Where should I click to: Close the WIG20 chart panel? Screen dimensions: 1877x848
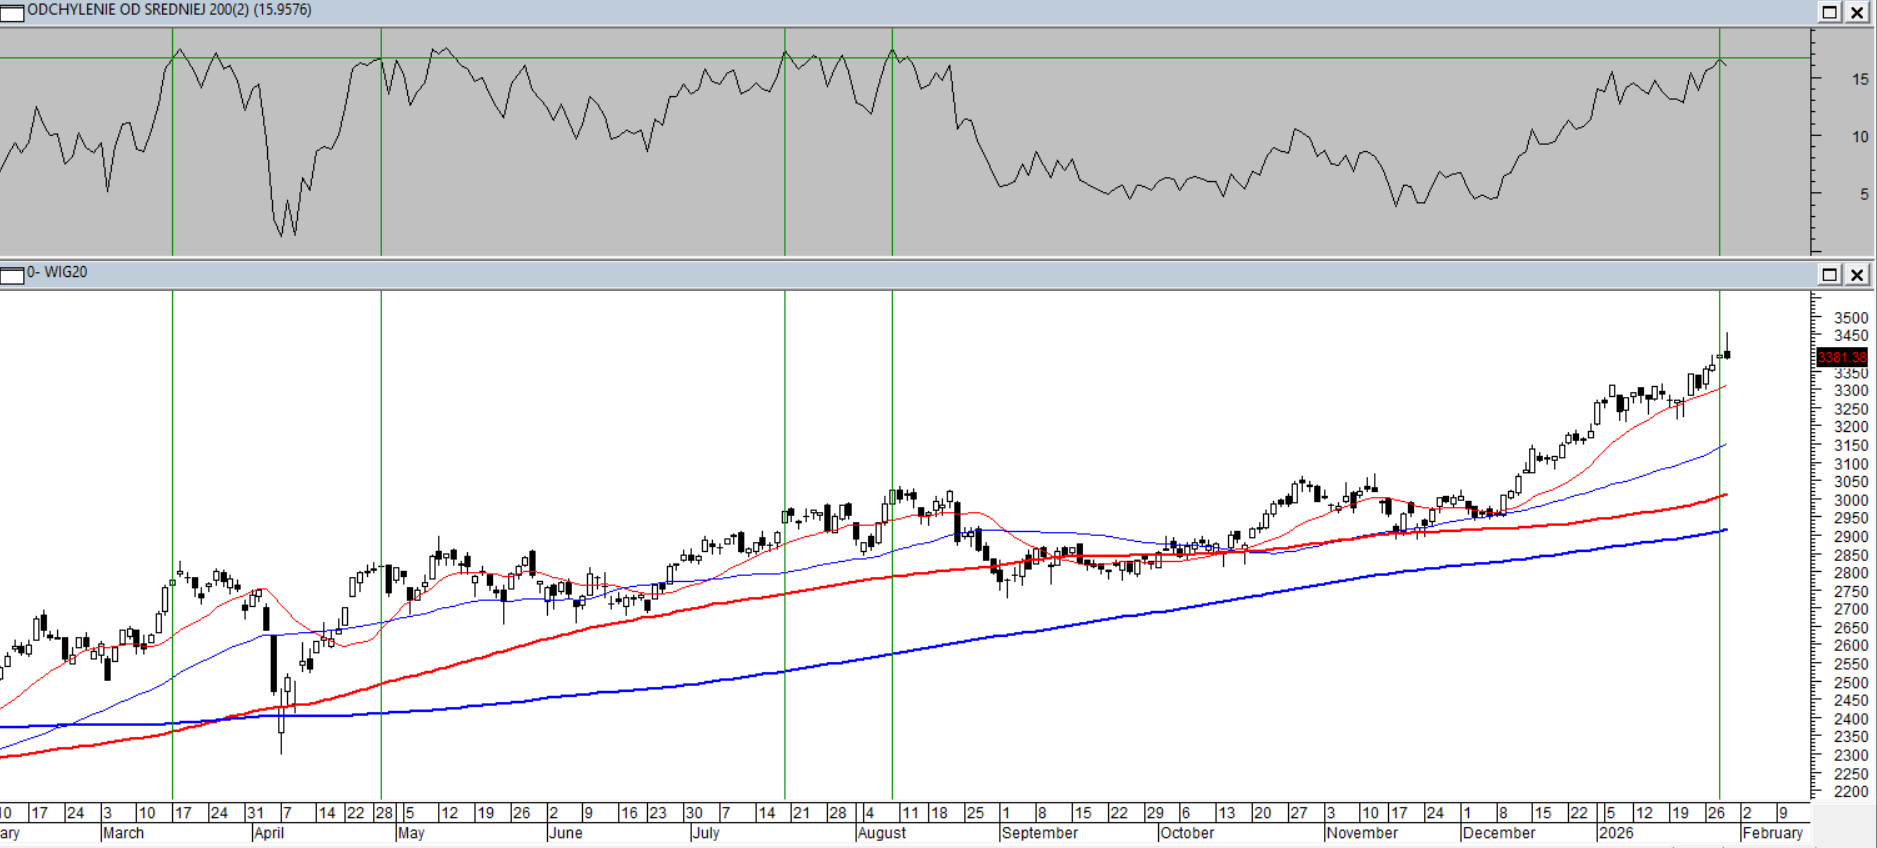(1857, 275)
